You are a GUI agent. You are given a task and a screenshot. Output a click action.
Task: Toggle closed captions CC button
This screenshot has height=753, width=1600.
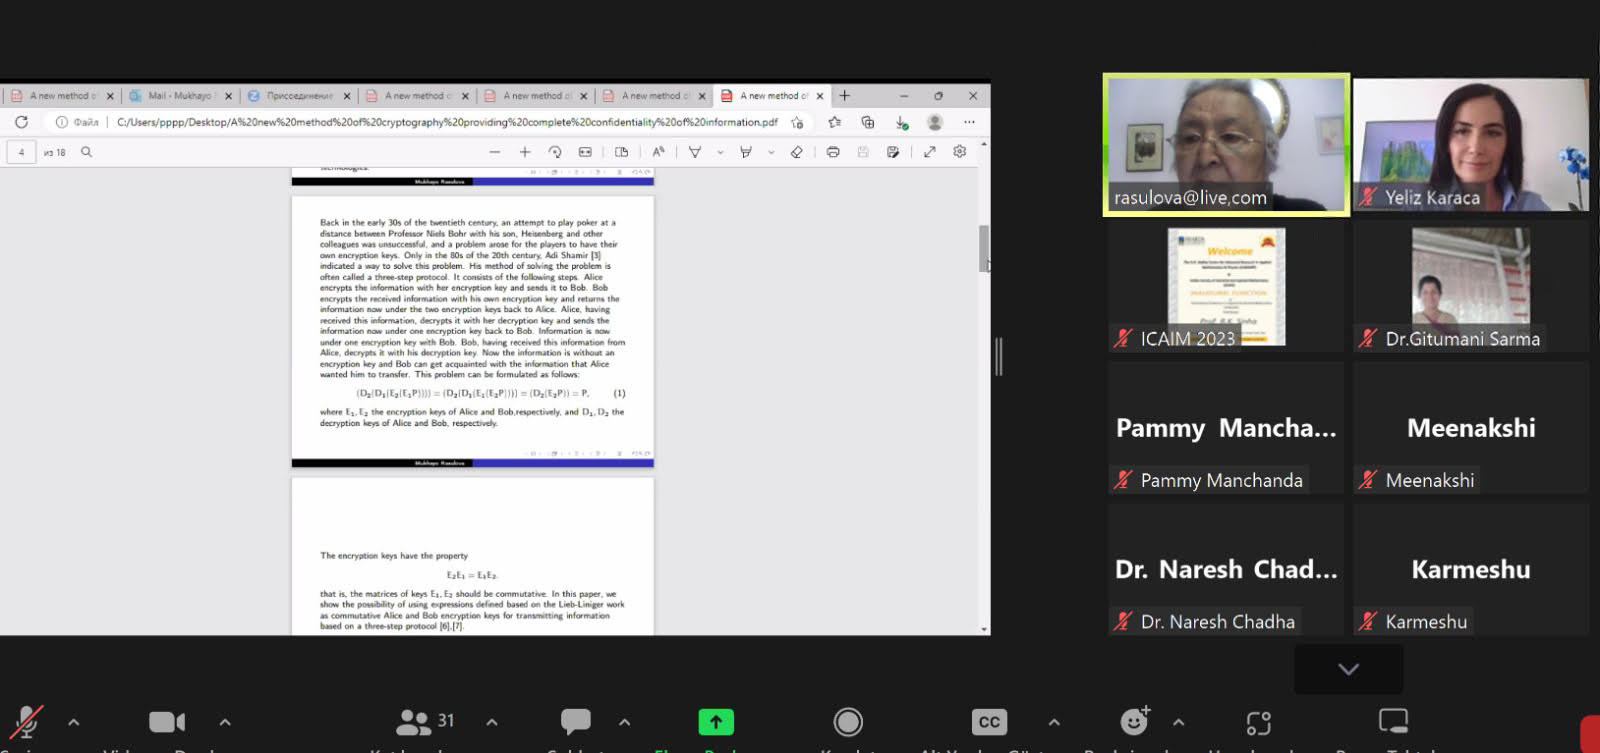pyautogui.click(x=989, y=721)
